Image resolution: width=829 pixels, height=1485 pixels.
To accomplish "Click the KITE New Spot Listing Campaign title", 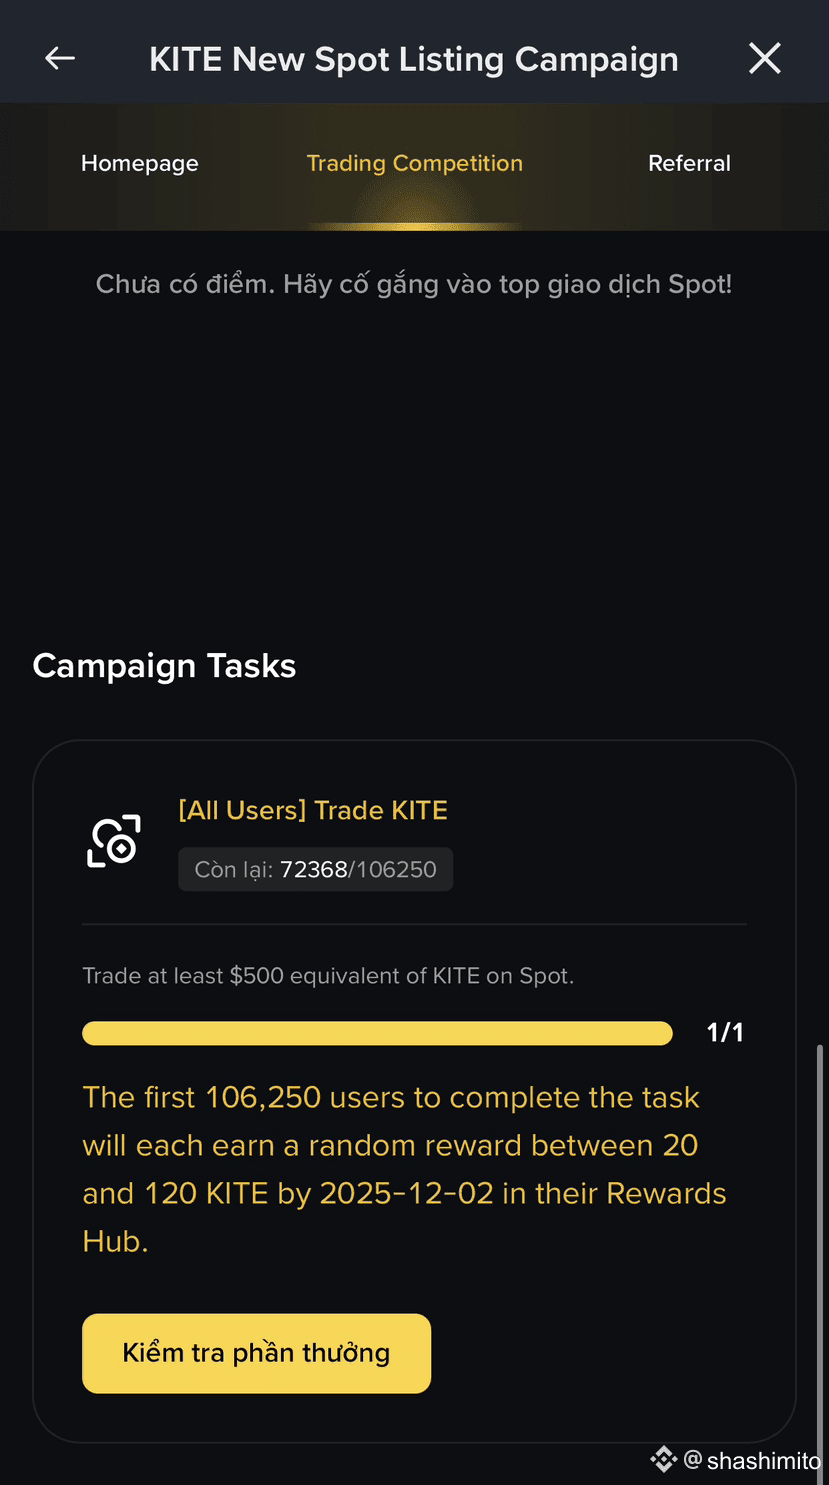I will [414, 59].
